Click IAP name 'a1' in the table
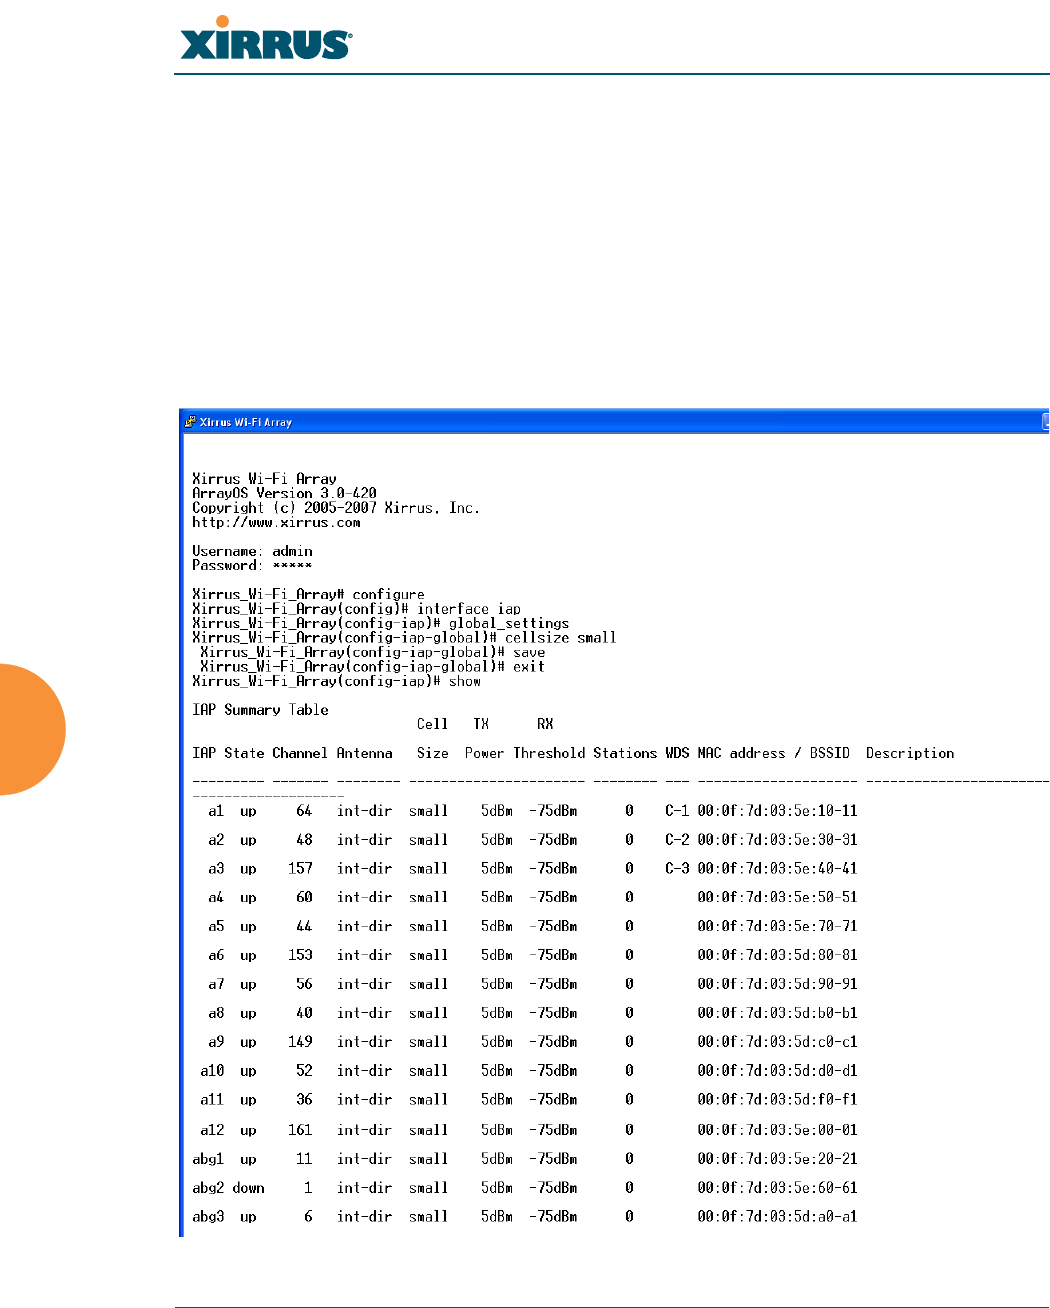The width and height of the screenshot is (1050, 1308). pyautogui.click(x=216, y=811)
